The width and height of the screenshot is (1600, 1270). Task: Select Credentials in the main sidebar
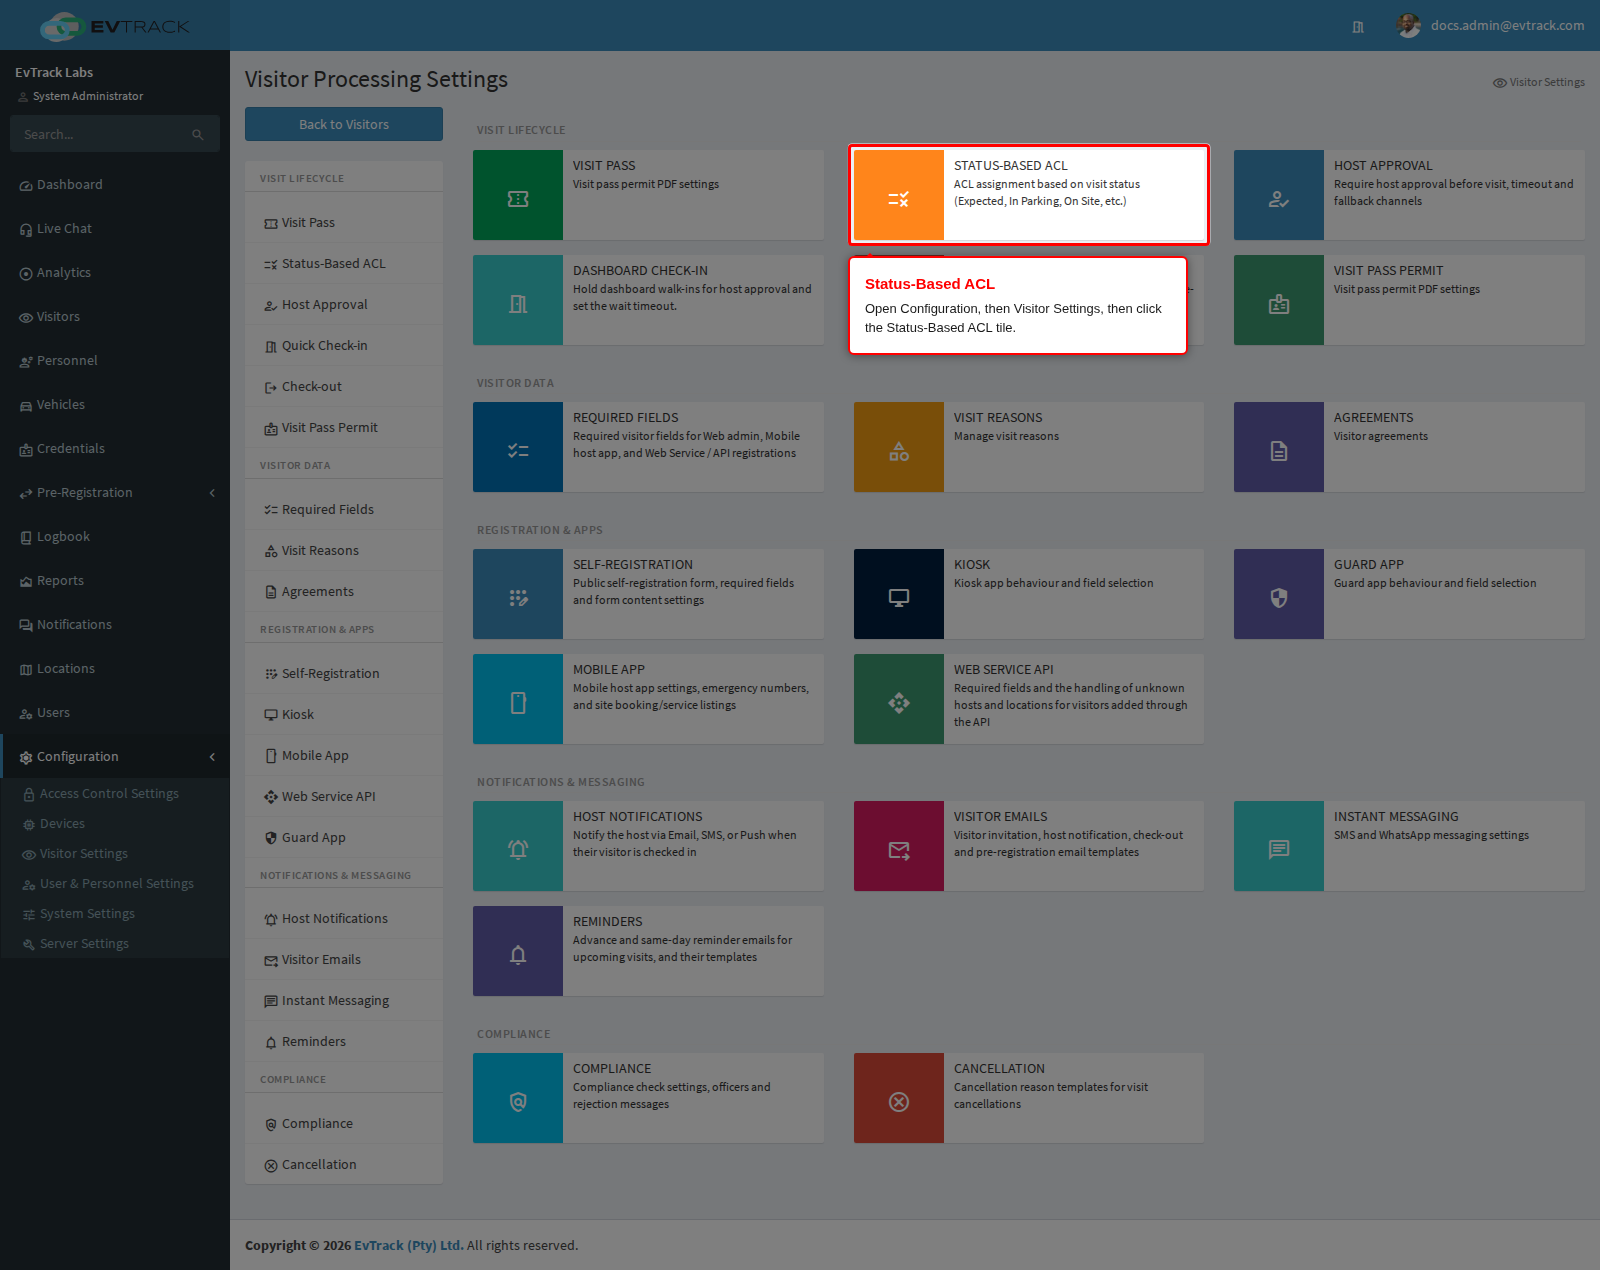[115, 449]
